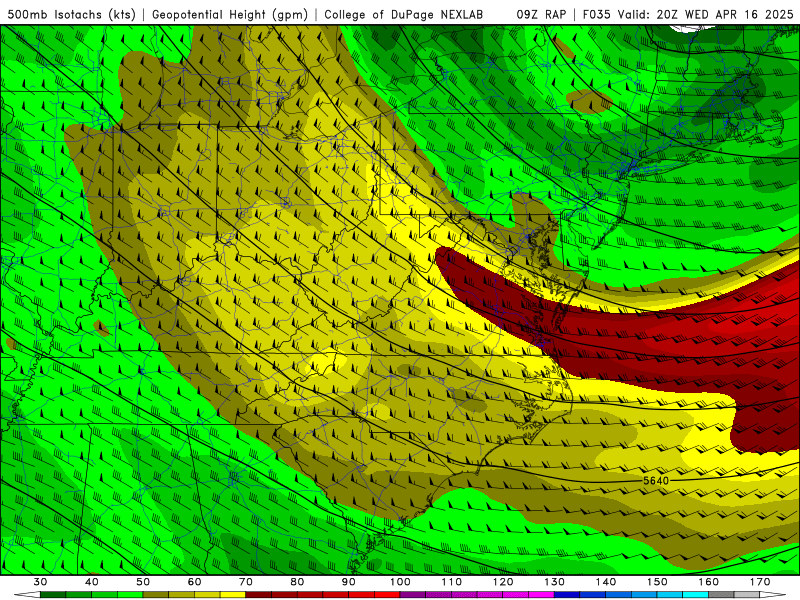Click the "500mb Isotachs (kts)" title text

click(x=71, y=15)
